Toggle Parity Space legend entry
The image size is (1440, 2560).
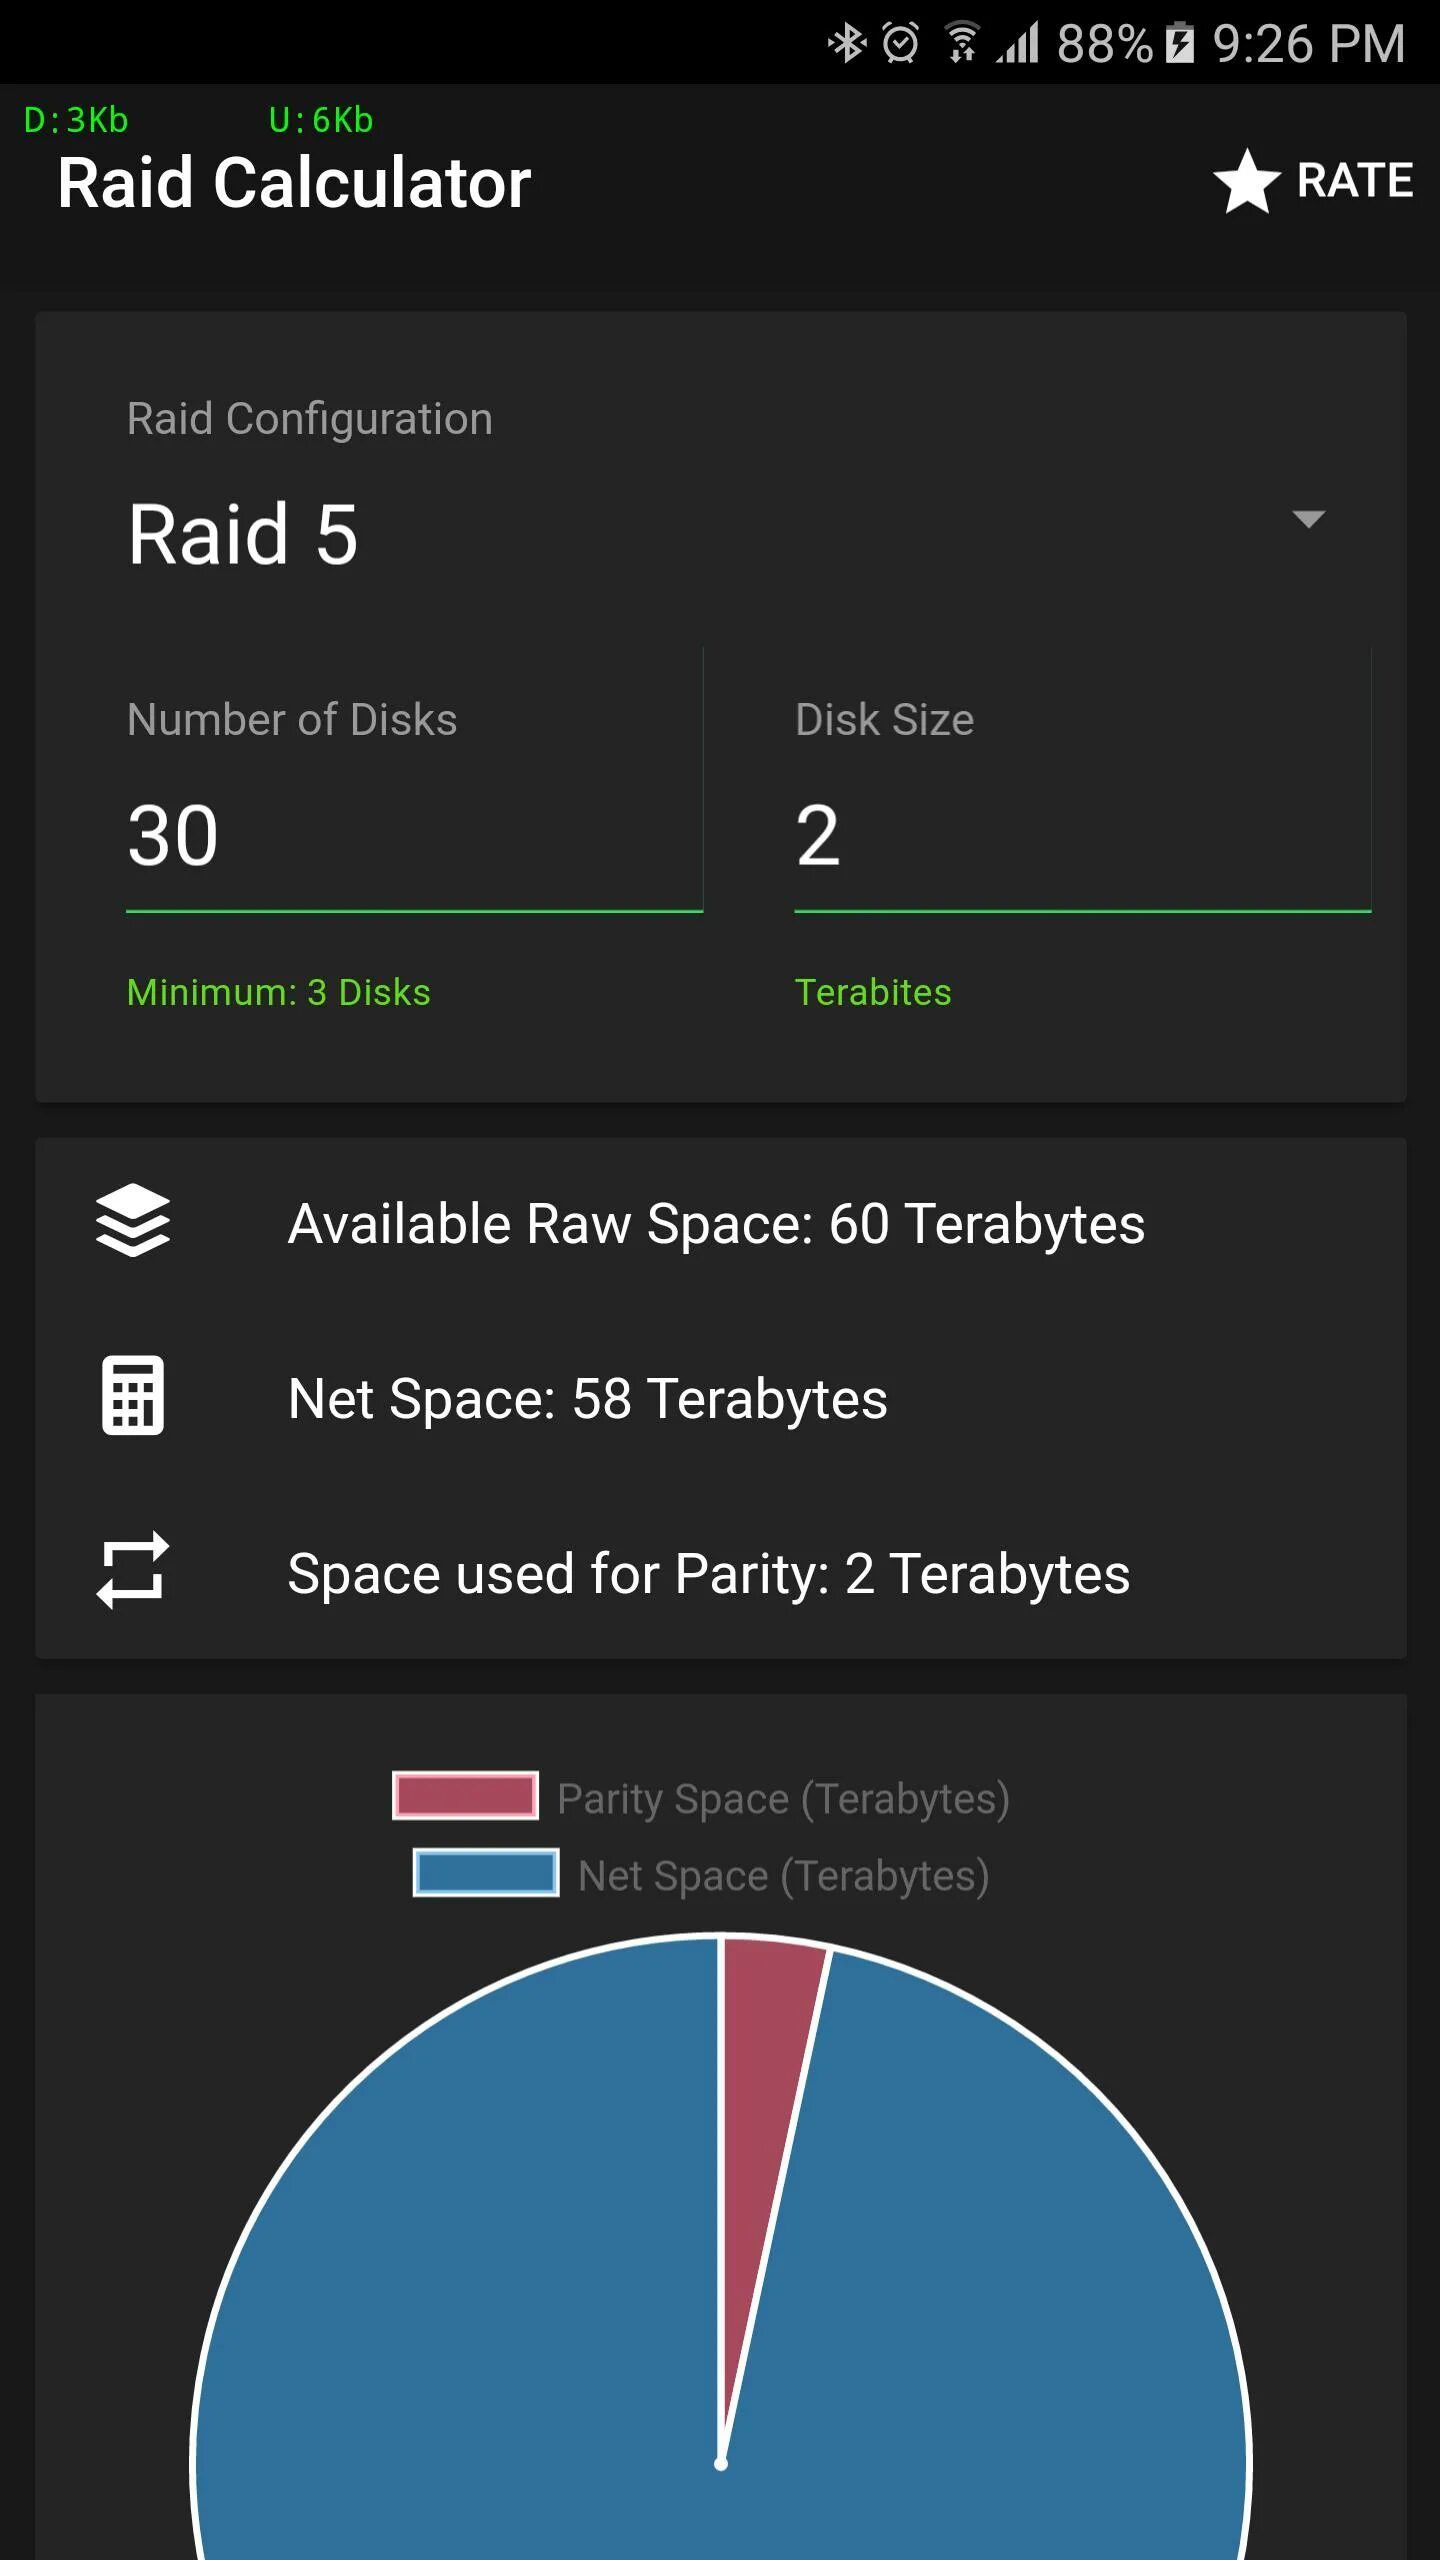pos(701,1798)
